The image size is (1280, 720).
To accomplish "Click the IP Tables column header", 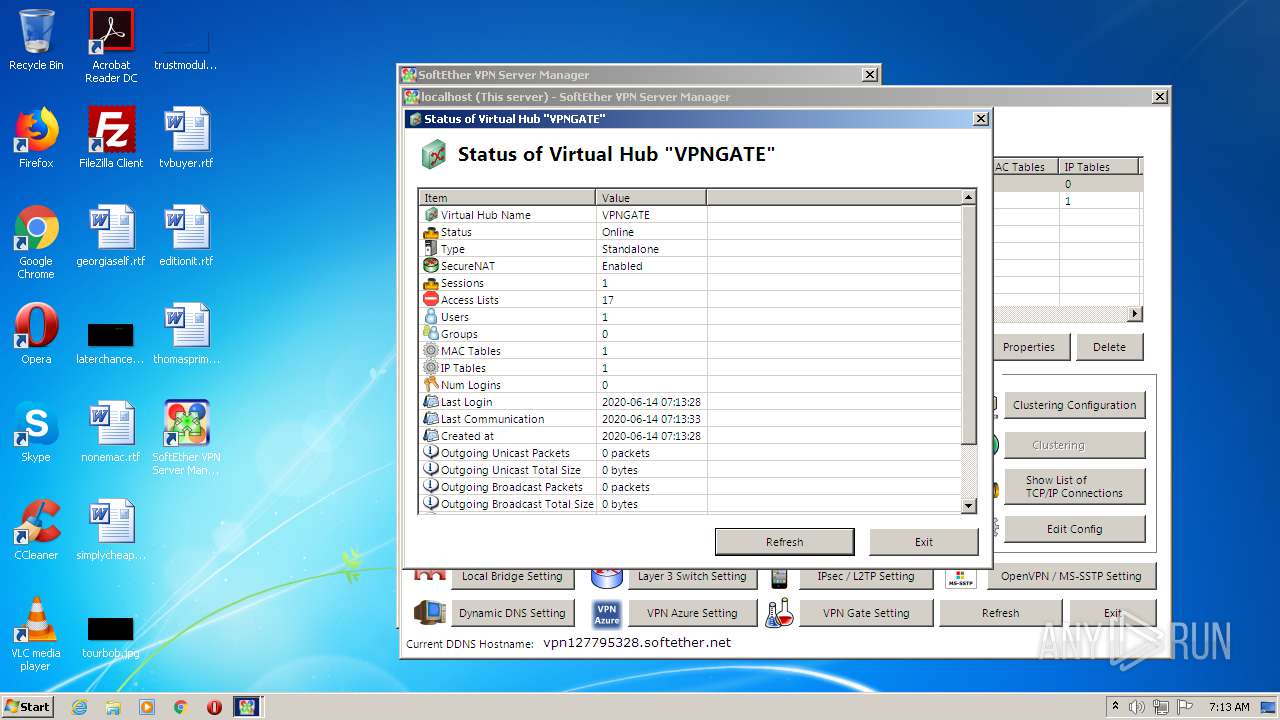I will (x=1099, y=167).
